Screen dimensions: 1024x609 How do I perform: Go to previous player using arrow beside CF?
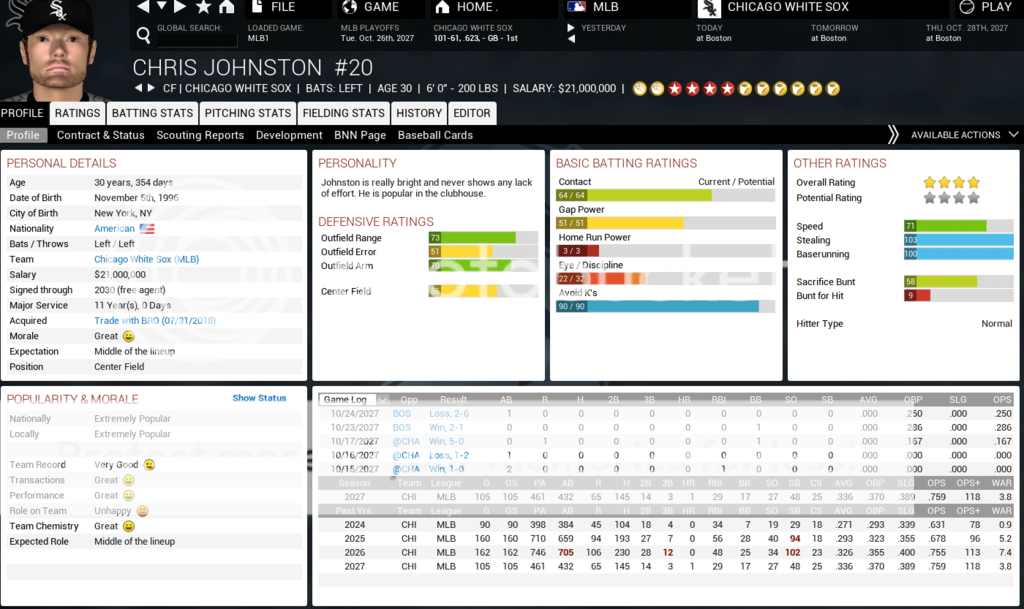(140, 88)
